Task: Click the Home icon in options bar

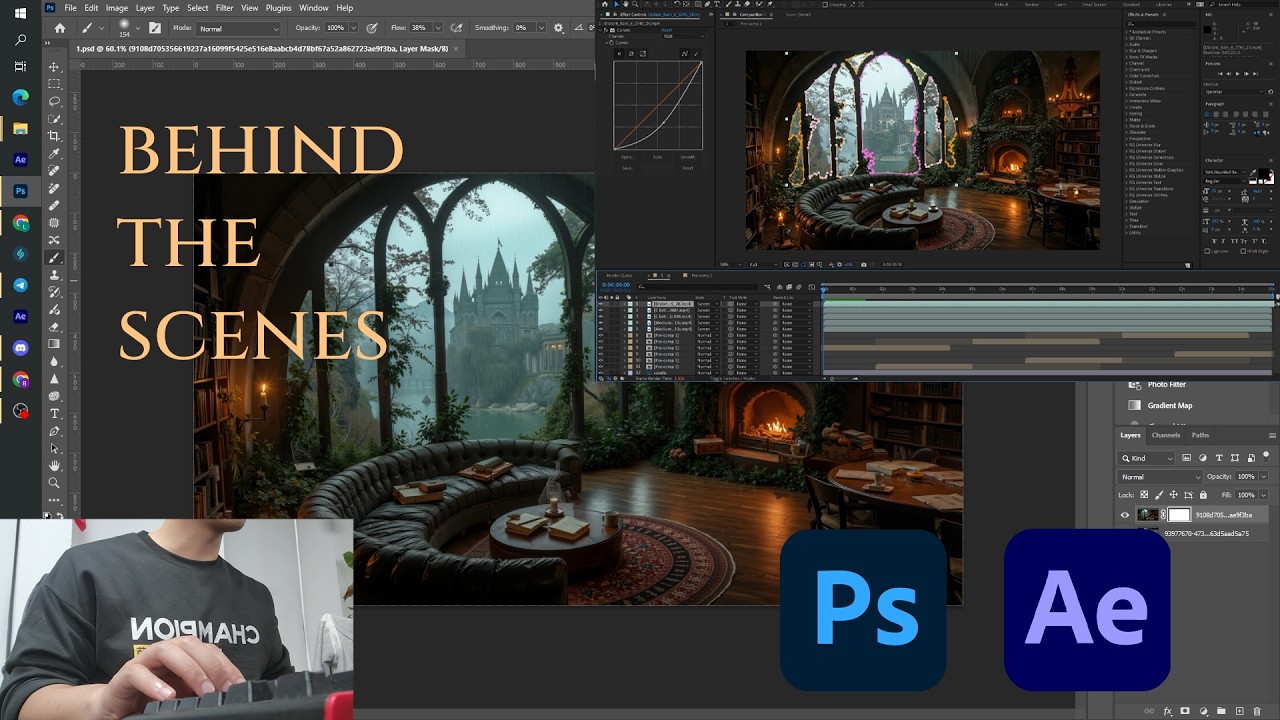Action: click(x=60, y=29)
